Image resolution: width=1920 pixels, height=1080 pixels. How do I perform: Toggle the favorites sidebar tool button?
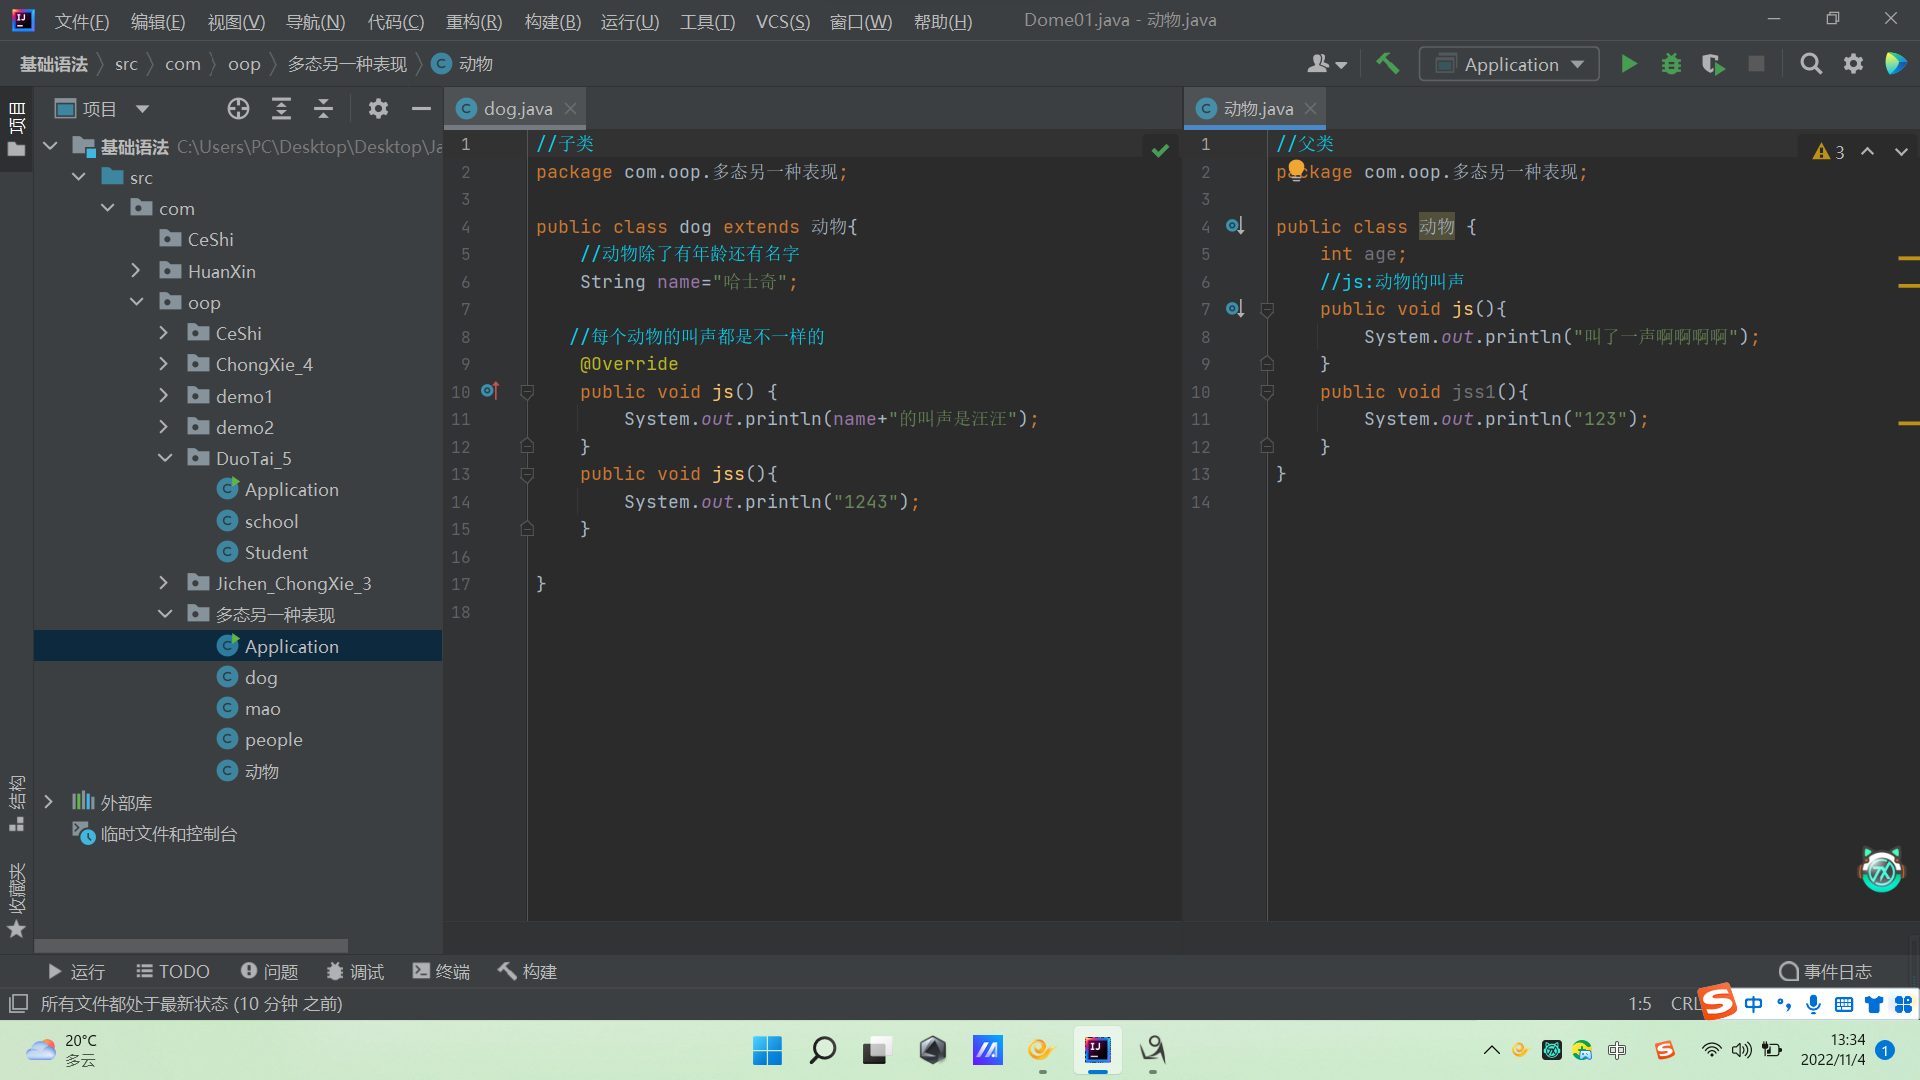coord(16,900)
